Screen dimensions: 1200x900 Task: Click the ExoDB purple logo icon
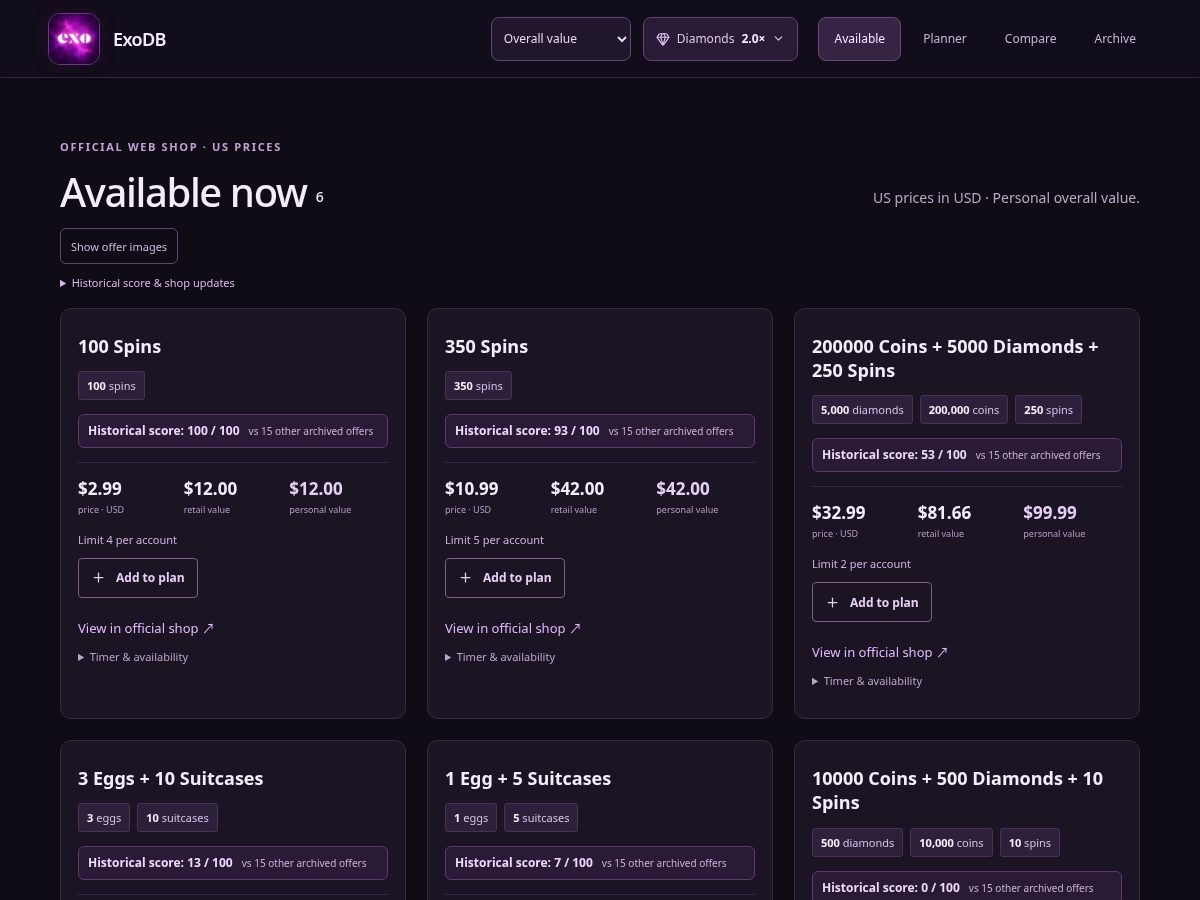click(x=74, y=39)
